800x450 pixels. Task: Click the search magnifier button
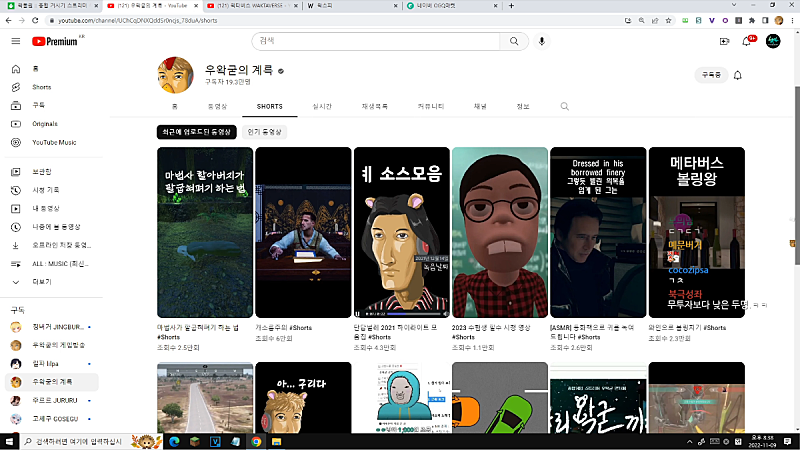[514, 41]
